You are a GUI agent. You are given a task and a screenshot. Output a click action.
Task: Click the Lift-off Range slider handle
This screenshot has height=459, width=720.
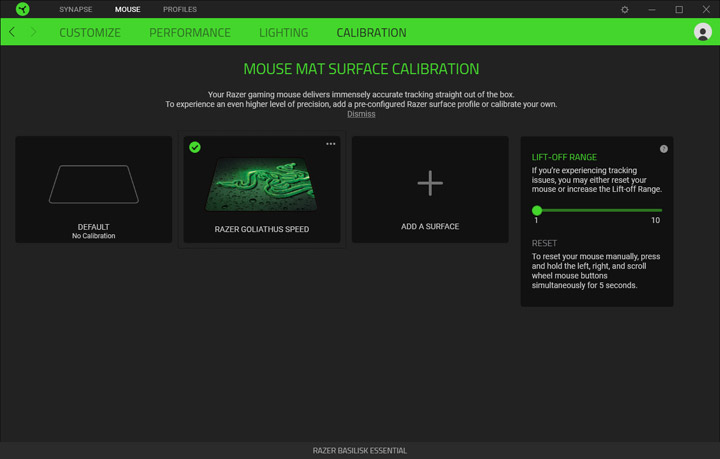[537, 210]
